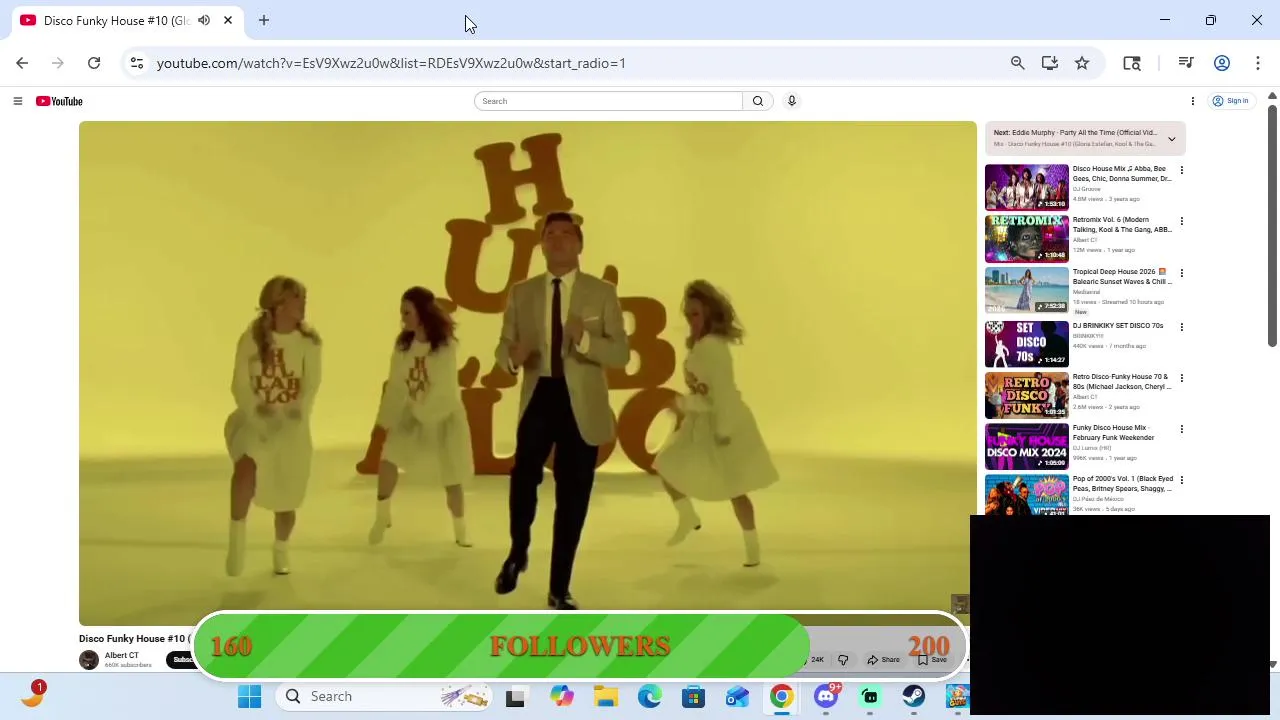Open the Chrome three-dot menu
1280x720 pixels.
pyautogui.click(x=1258, y=63)
